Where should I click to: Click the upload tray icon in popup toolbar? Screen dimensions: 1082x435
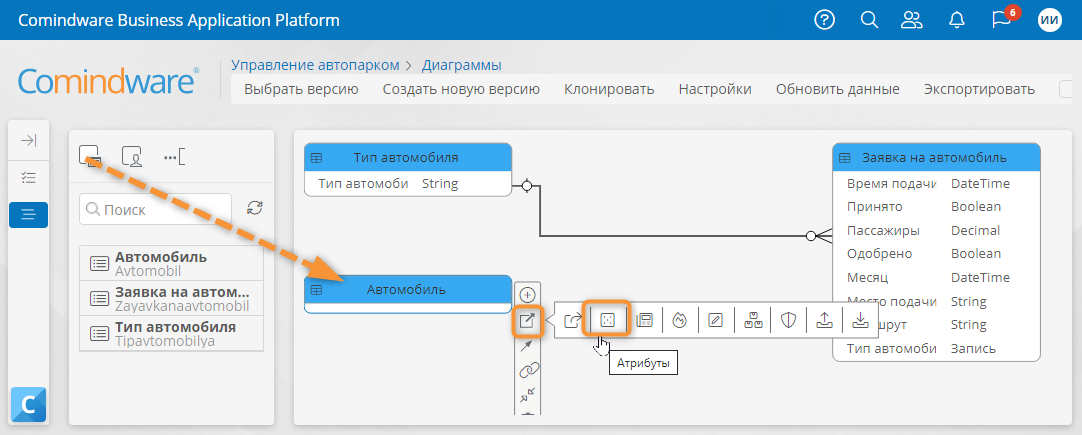[824, 320]
